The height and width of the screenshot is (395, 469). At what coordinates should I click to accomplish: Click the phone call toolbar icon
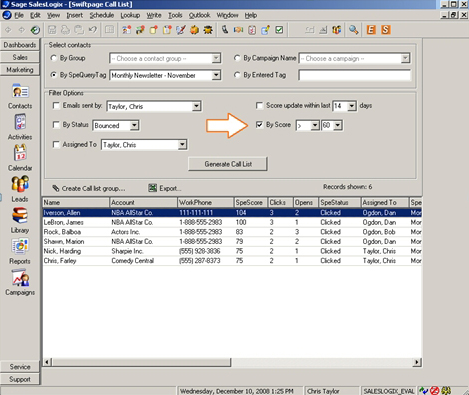click(x=225, y=30)
